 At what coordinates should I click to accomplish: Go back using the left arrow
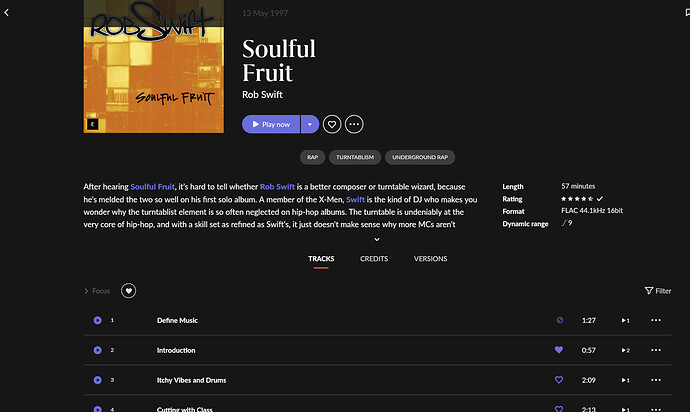(x=7, y=13)
